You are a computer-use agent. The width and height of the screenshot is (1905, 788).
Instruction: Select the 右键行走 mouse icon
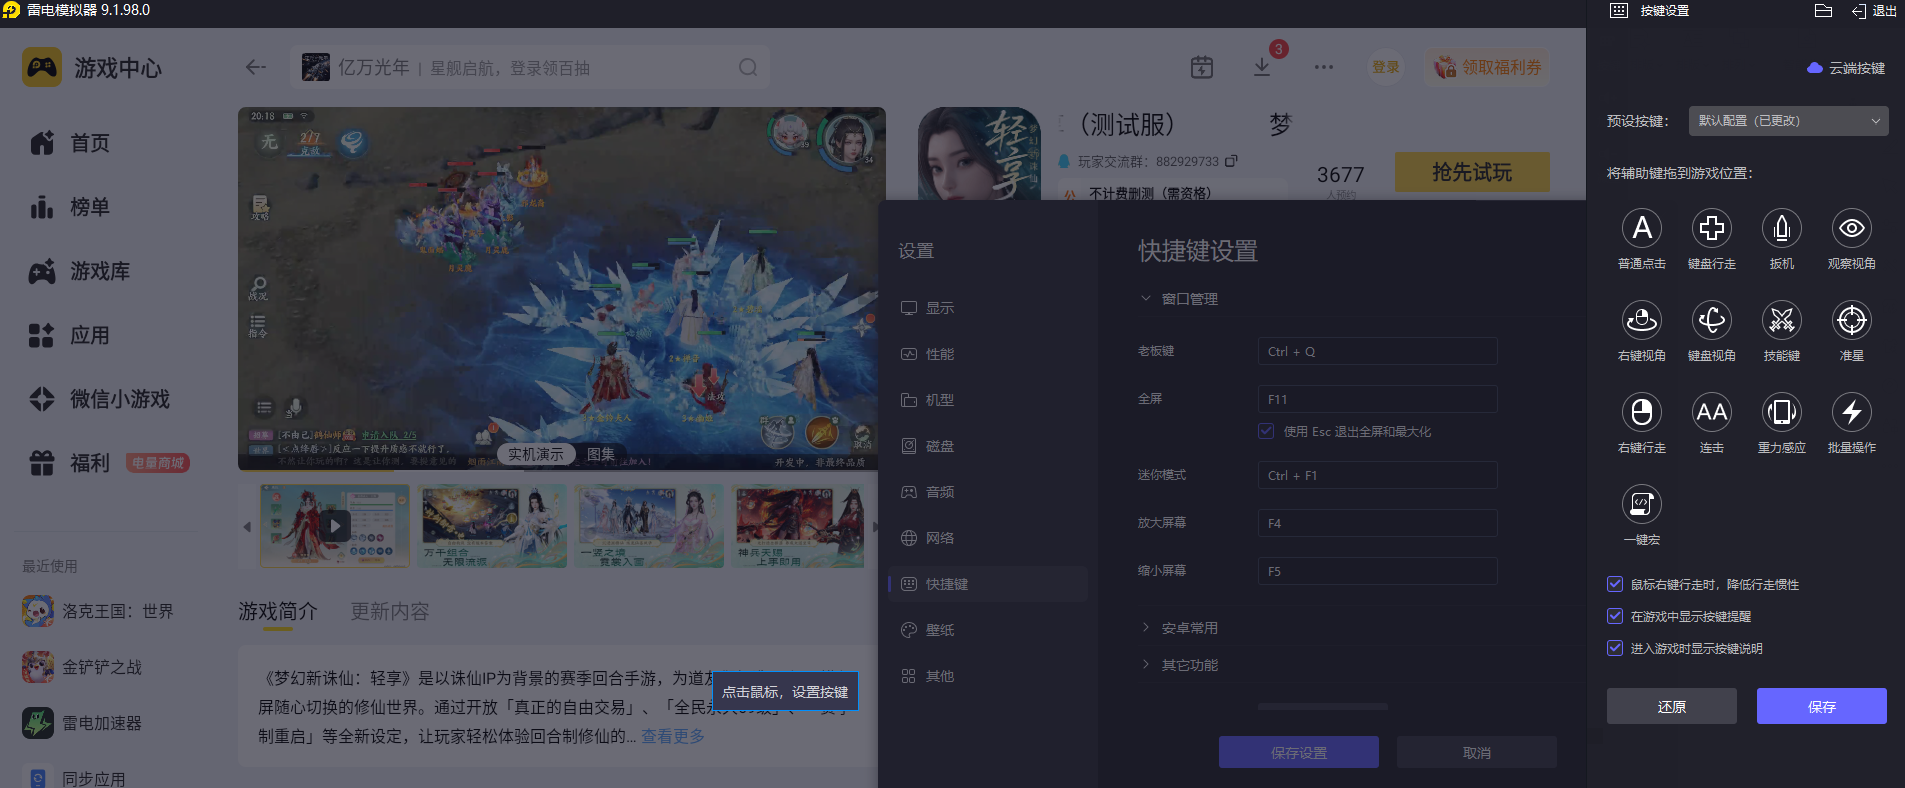coord(1641,412)
